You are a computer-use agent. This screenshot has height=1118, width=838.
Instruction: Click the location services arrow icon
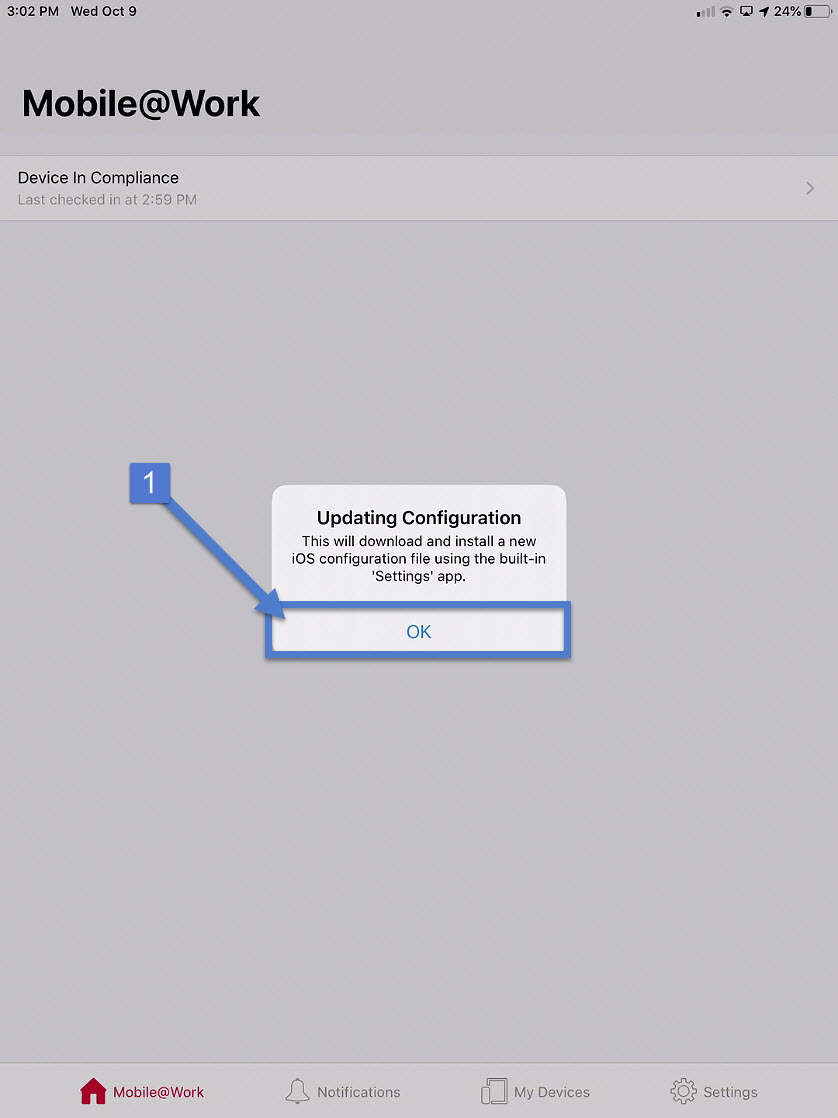pos(764,12)
